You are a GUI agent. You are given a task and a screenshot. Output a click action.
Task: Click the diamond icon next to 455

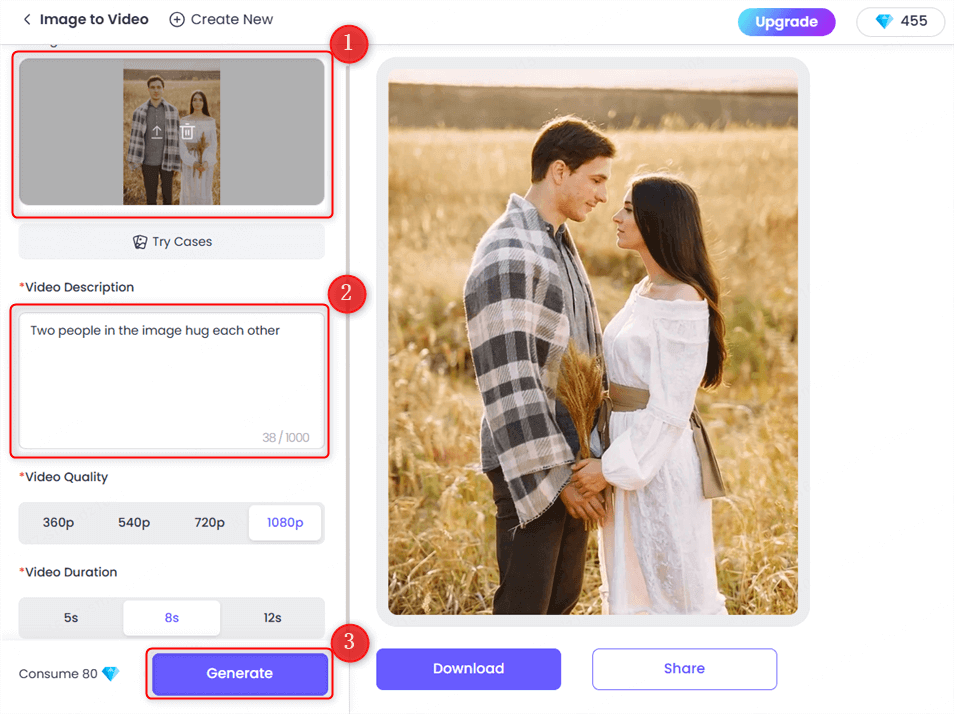pyautogui.click(x=883, y=22)
